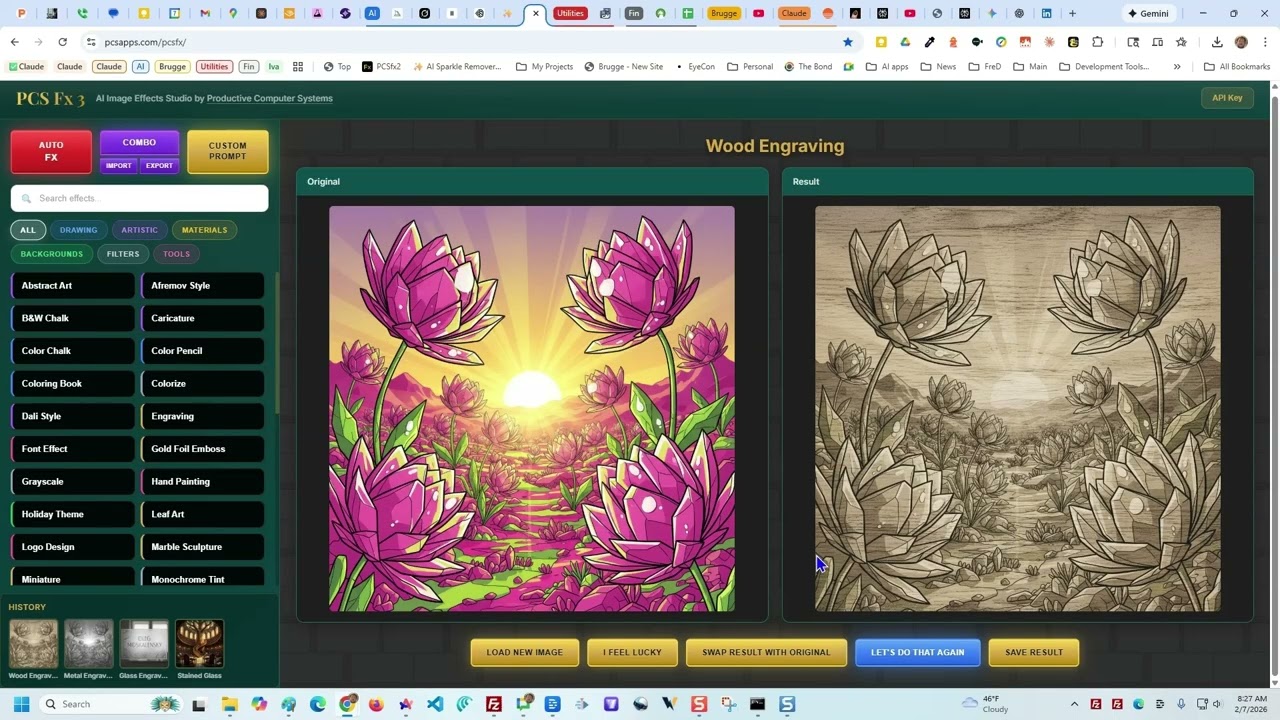Select the ARTISTIC category filter

pos(139,230)
